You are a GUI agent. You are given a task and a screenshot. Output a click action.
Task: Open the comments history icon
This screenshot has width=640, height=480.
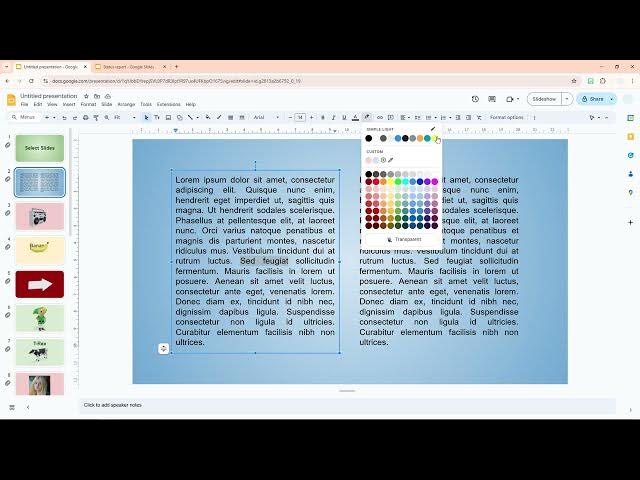pos(492,99)
